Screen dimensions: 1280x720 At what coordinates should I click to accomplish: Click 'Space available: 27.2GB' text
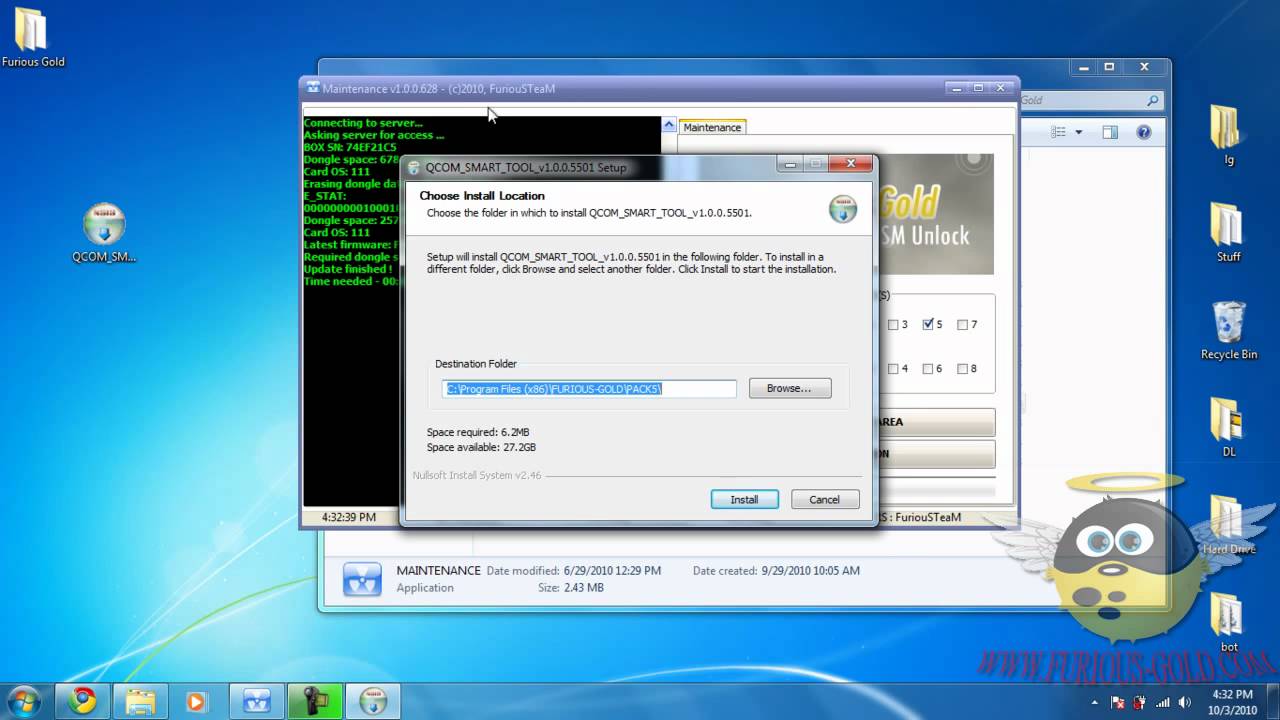[x=481, y=447]
